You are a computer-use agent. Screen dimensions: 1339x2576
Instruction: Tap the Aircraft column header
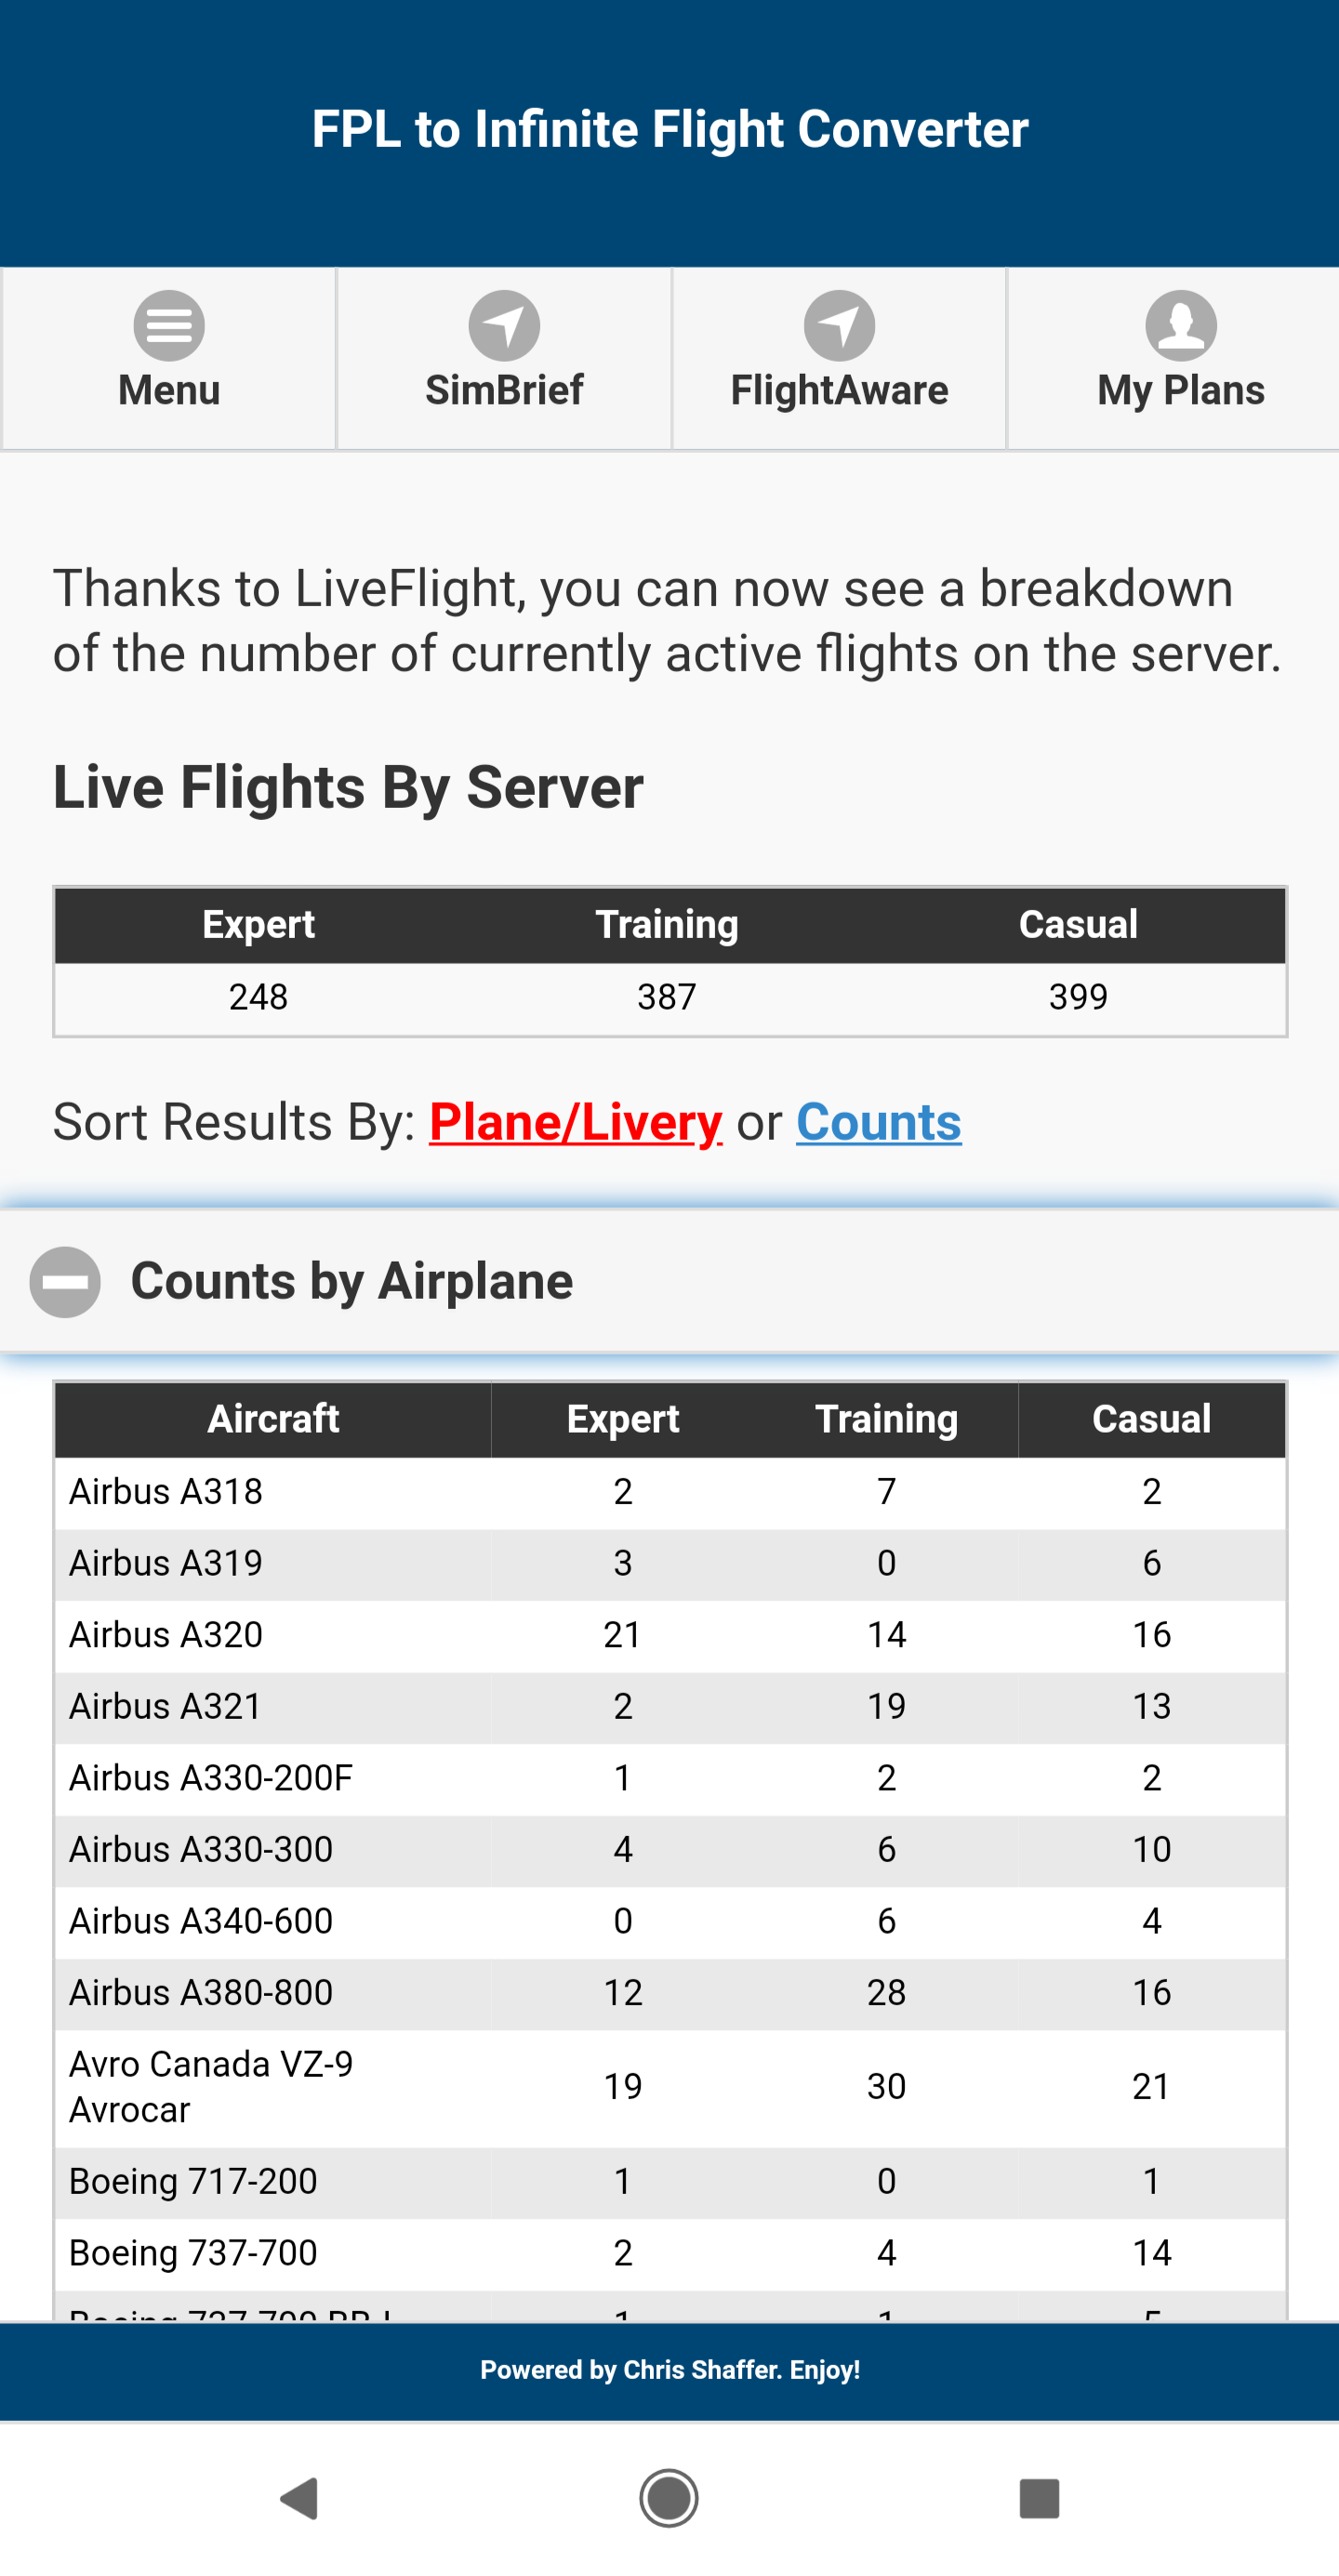click(x=273, y=1419)
